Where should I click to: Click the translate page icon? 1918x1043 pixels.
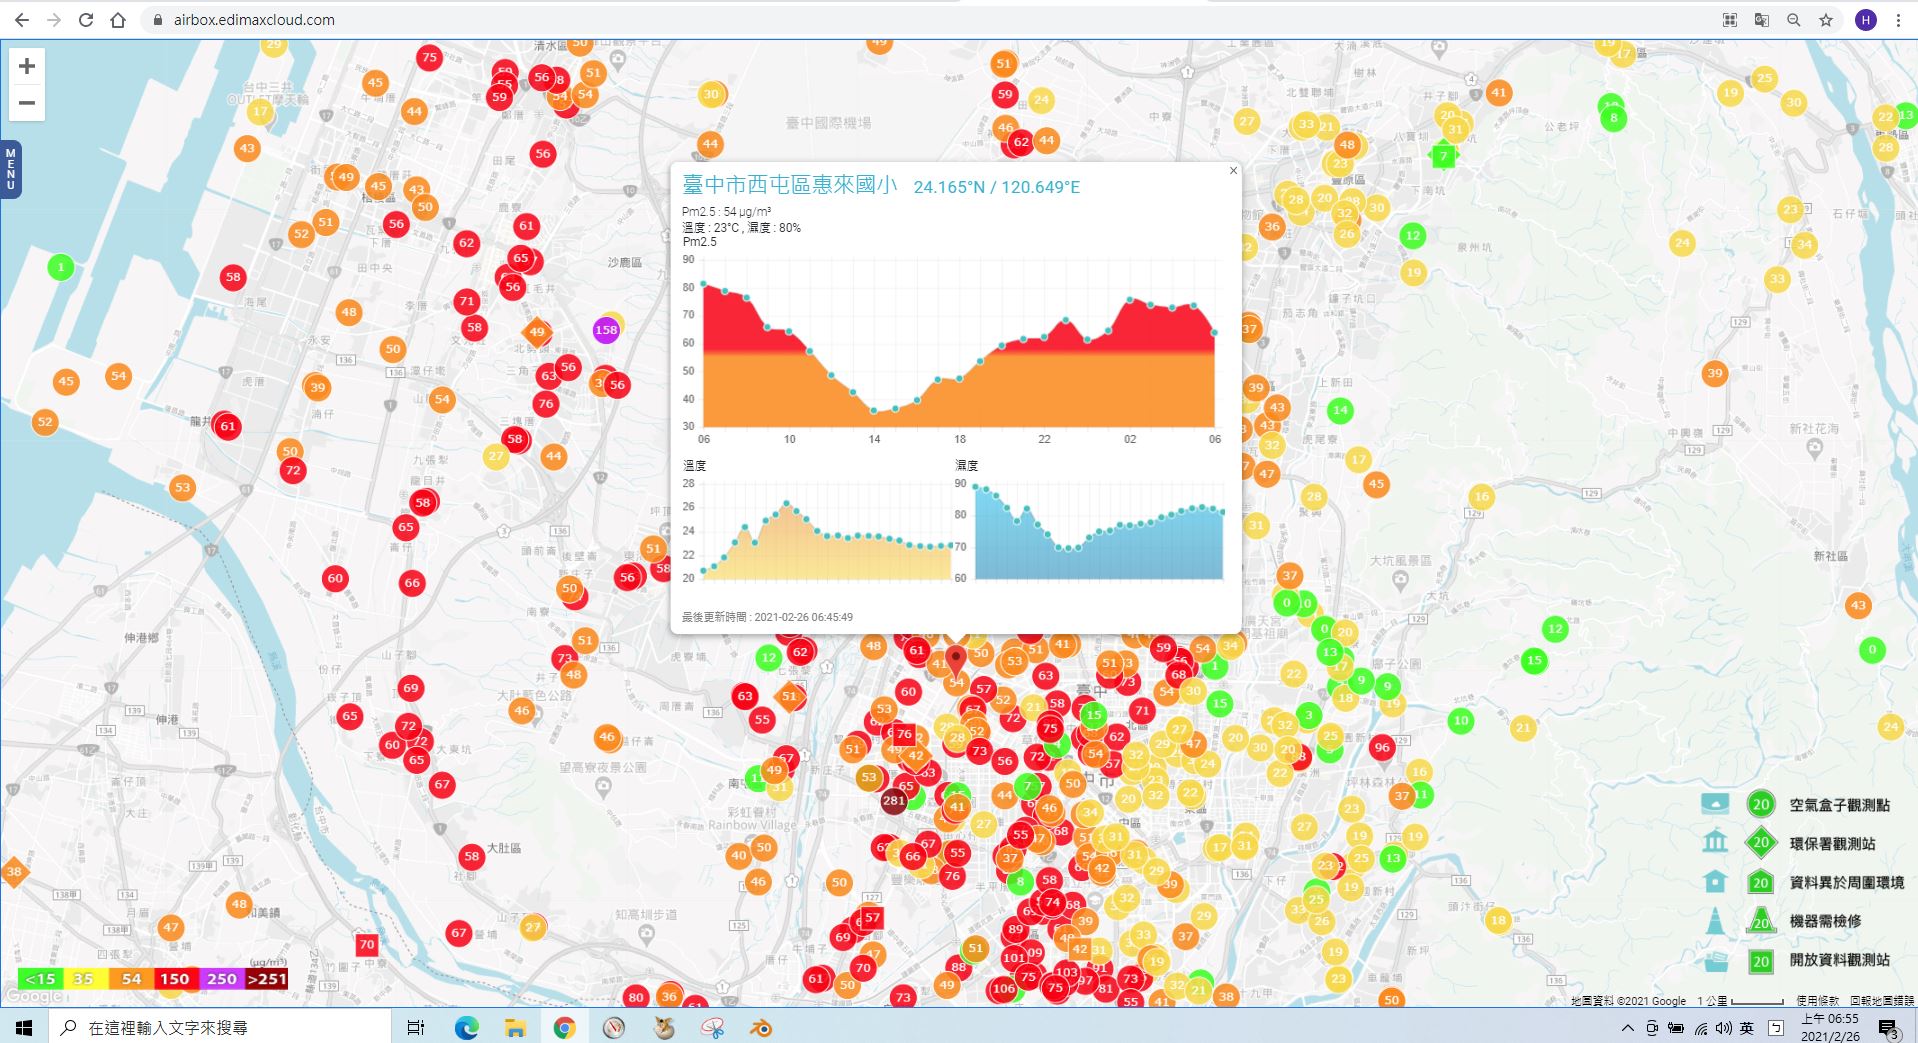(1762, 20)
